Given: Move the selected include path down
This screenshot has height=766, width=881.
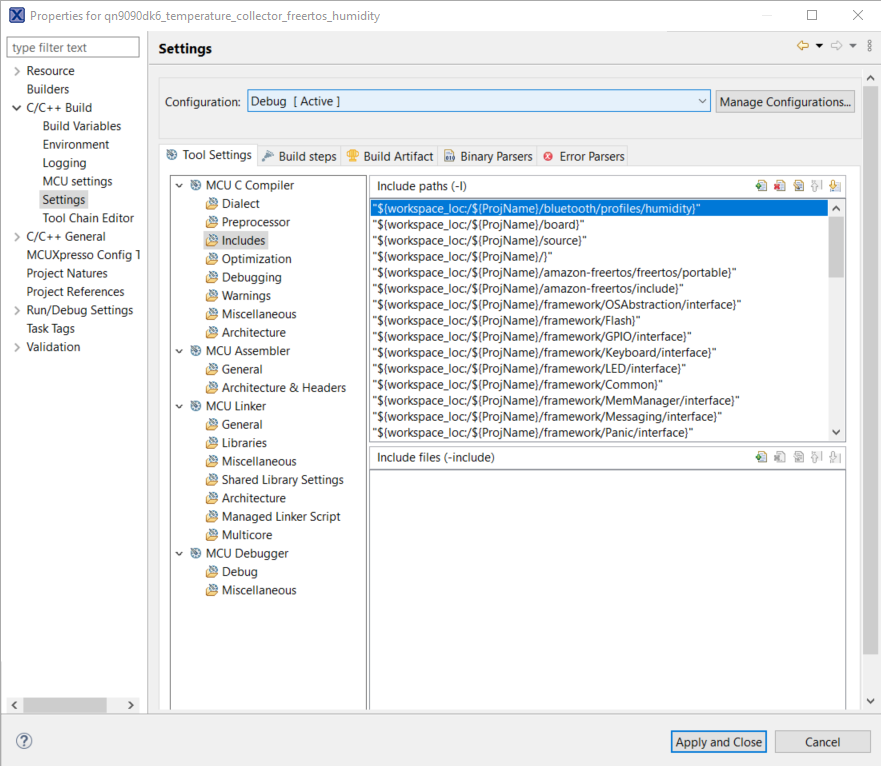Looking at the screenshot, I should coord(835,185).
